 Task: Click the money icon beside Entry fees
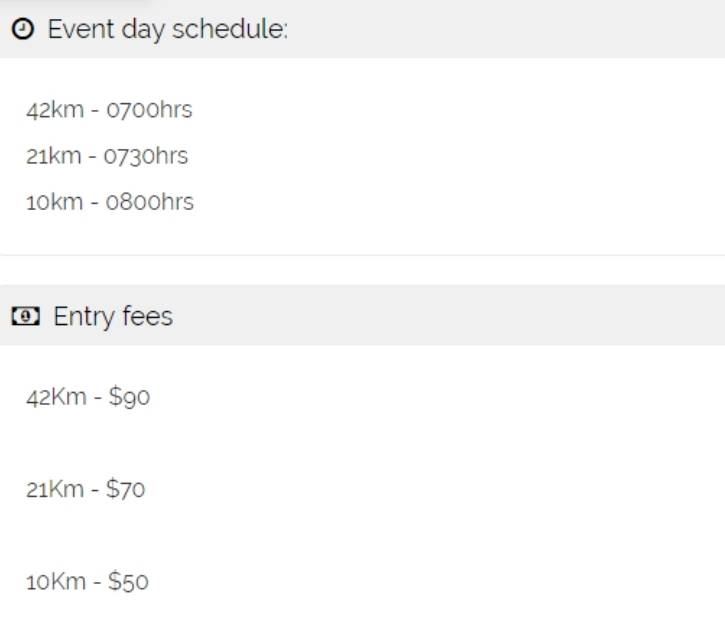26,317
